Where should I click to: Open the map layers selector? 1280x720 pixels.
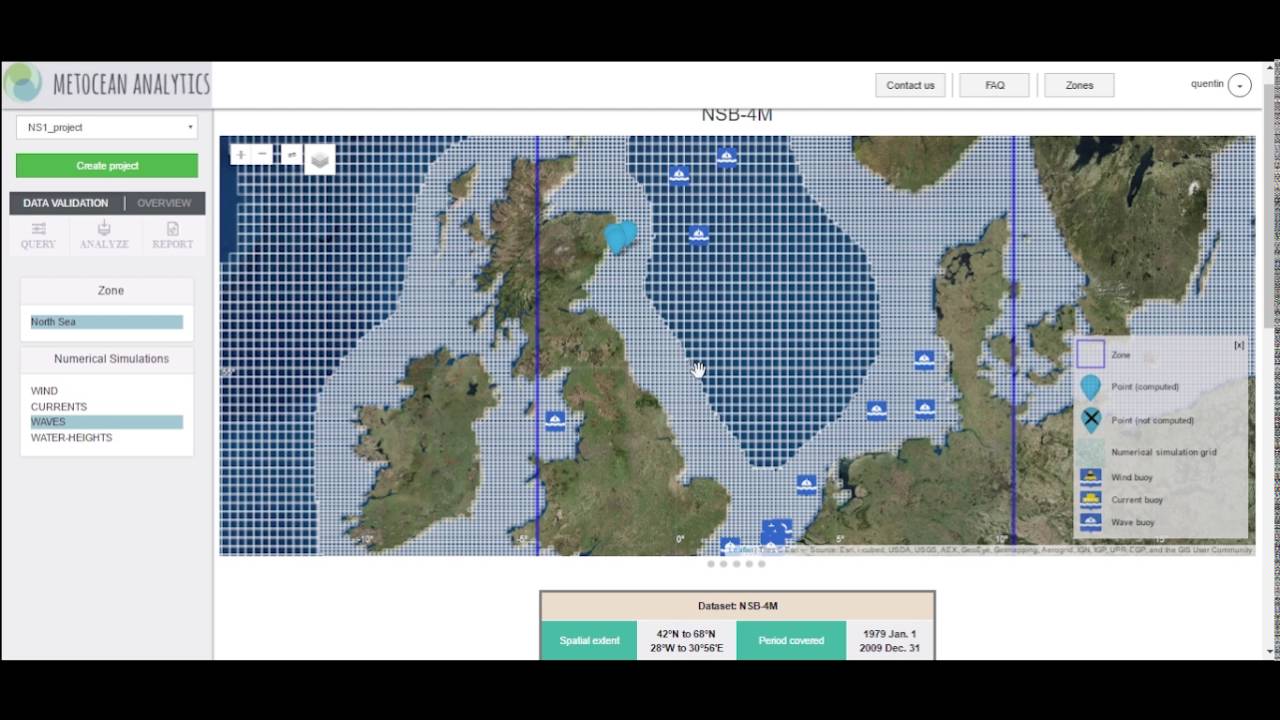coord(319,159)
